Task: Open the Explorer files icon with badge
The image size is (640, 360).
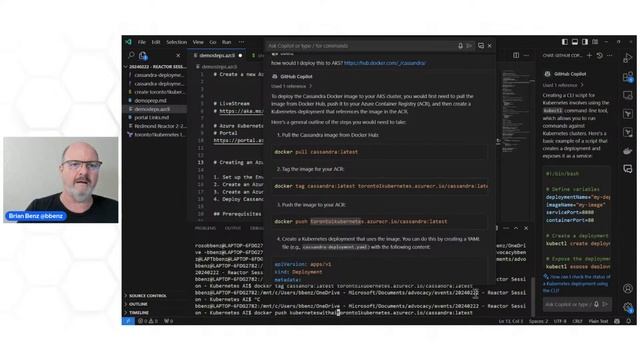Action: [x=142, y=55]
